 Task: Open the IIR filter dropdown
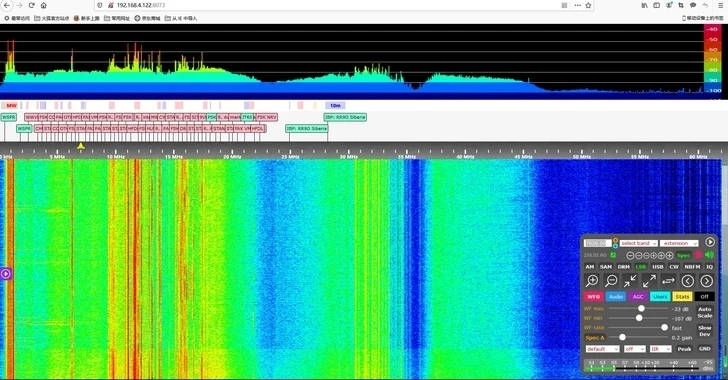pos(660,349)
